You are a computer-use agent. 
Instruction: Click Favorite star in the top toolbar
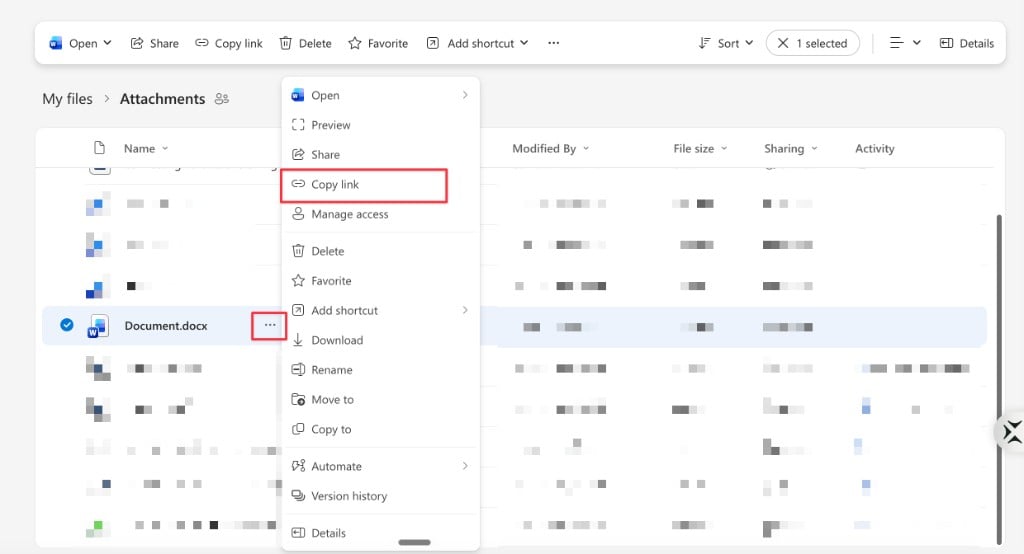378,43
